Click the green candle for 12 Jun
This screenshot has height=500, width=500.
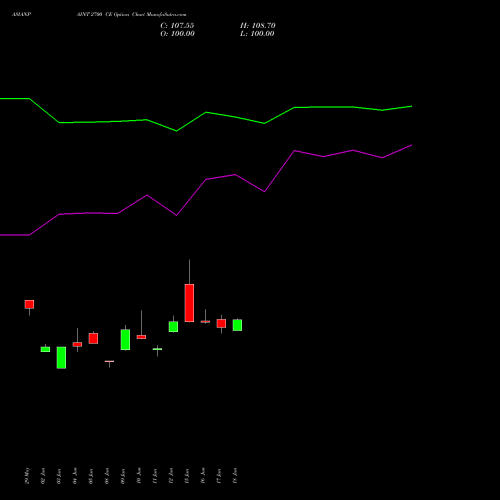click(173, 327)
